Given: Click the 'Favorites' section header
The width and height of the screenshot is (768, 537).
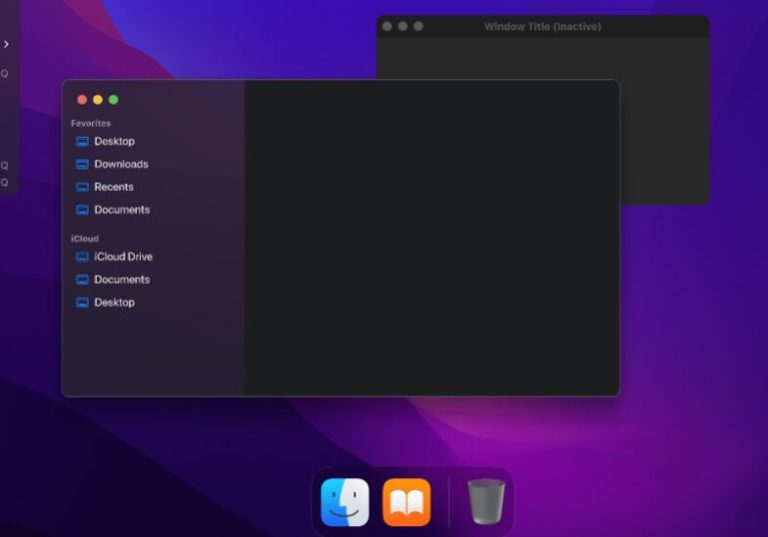Looking at the screenshot, I should click(91, 123).
